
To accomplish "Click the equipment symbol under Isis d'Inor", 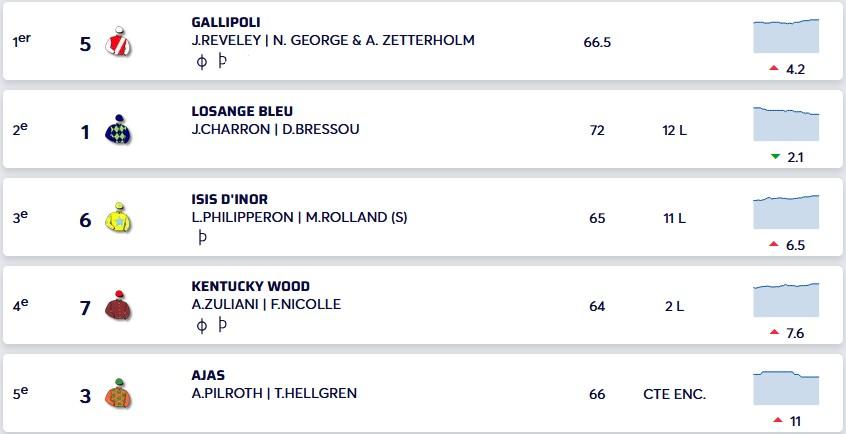I will coord(202,238).
